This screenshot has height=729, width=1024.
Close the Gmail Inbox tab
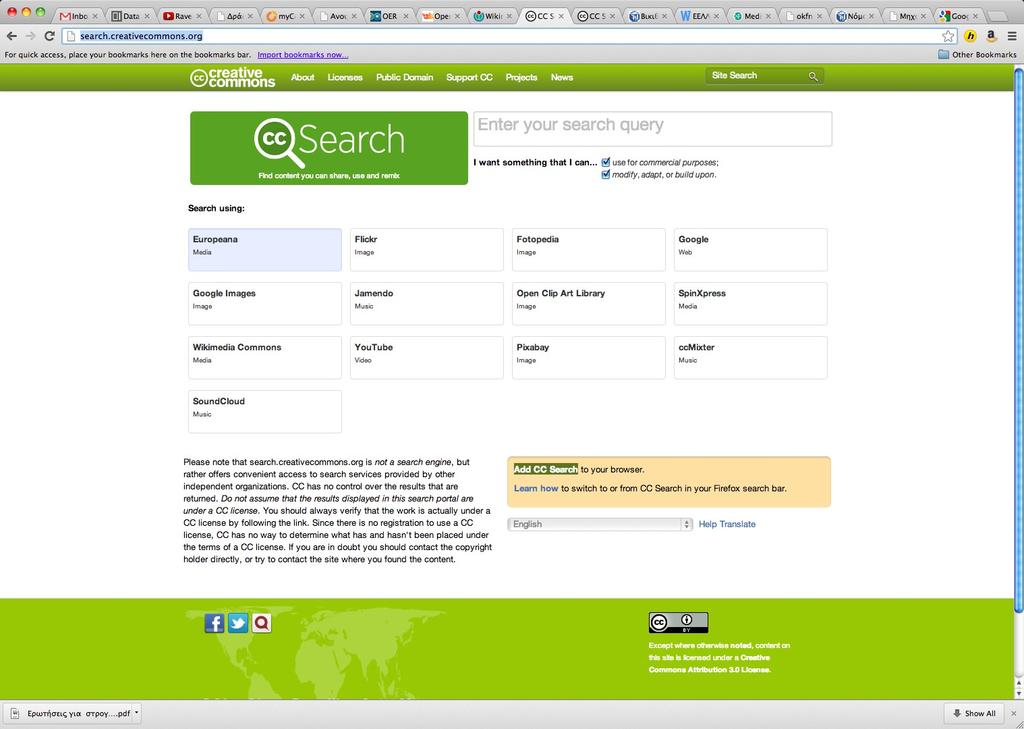tap(95, 16)
